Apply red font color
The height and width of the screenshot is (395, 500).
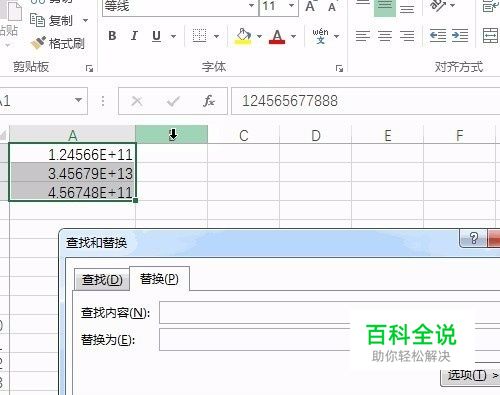277,36
